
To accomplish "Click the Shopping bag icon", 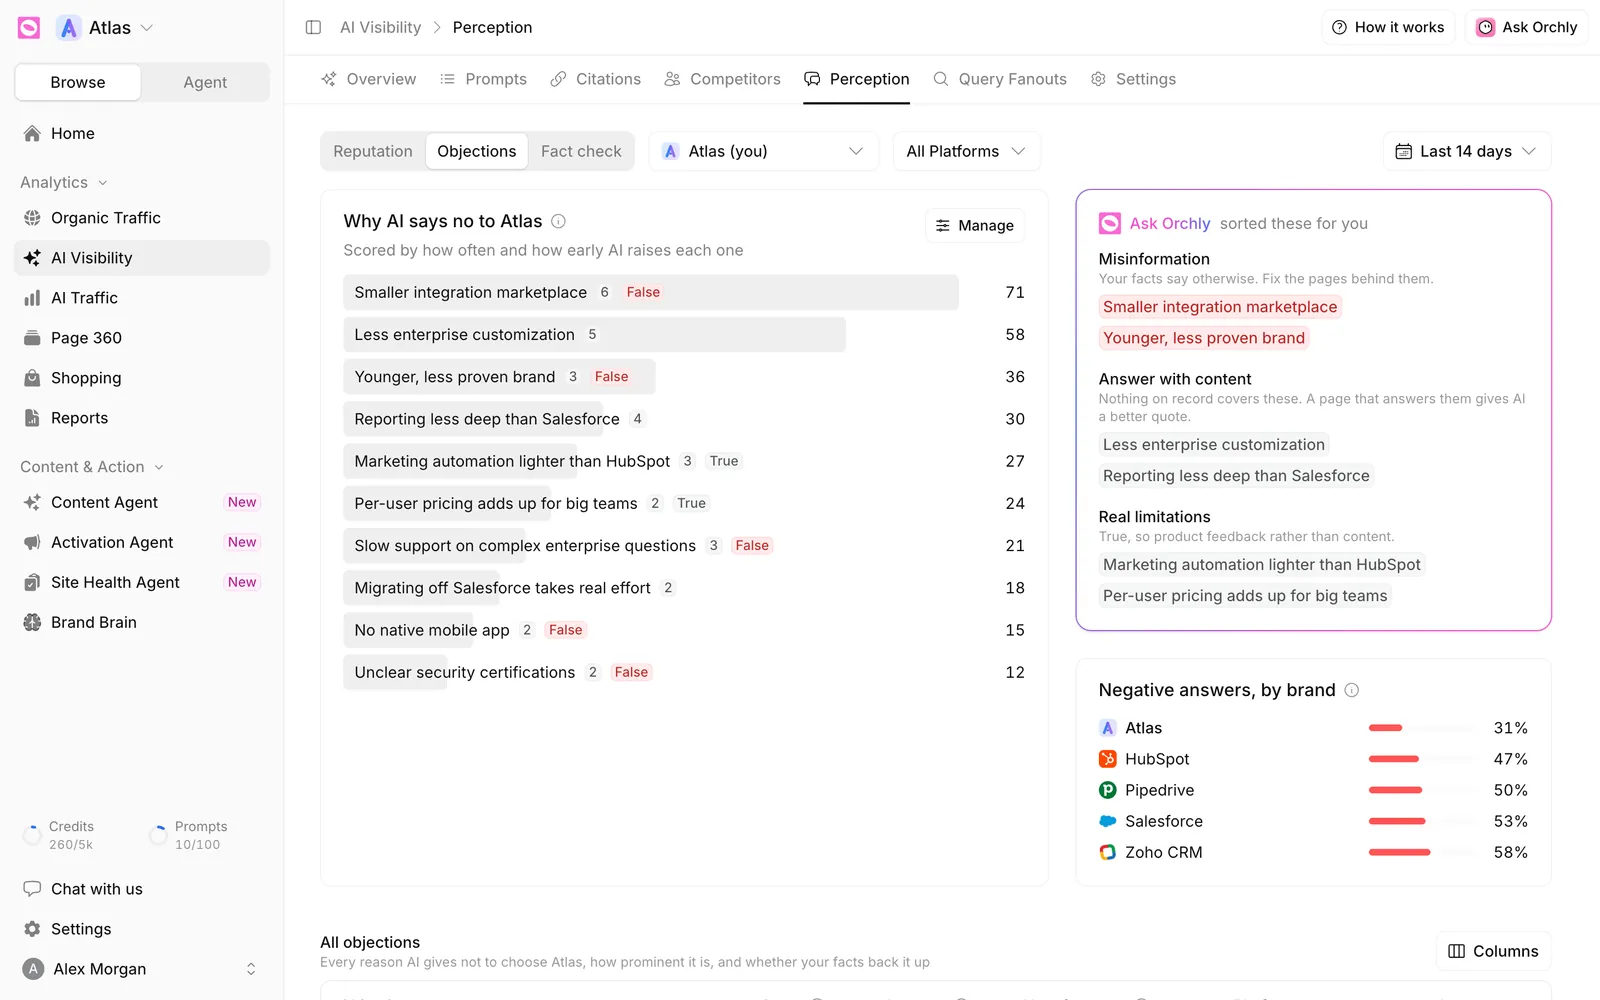I will tap(32, 378).
